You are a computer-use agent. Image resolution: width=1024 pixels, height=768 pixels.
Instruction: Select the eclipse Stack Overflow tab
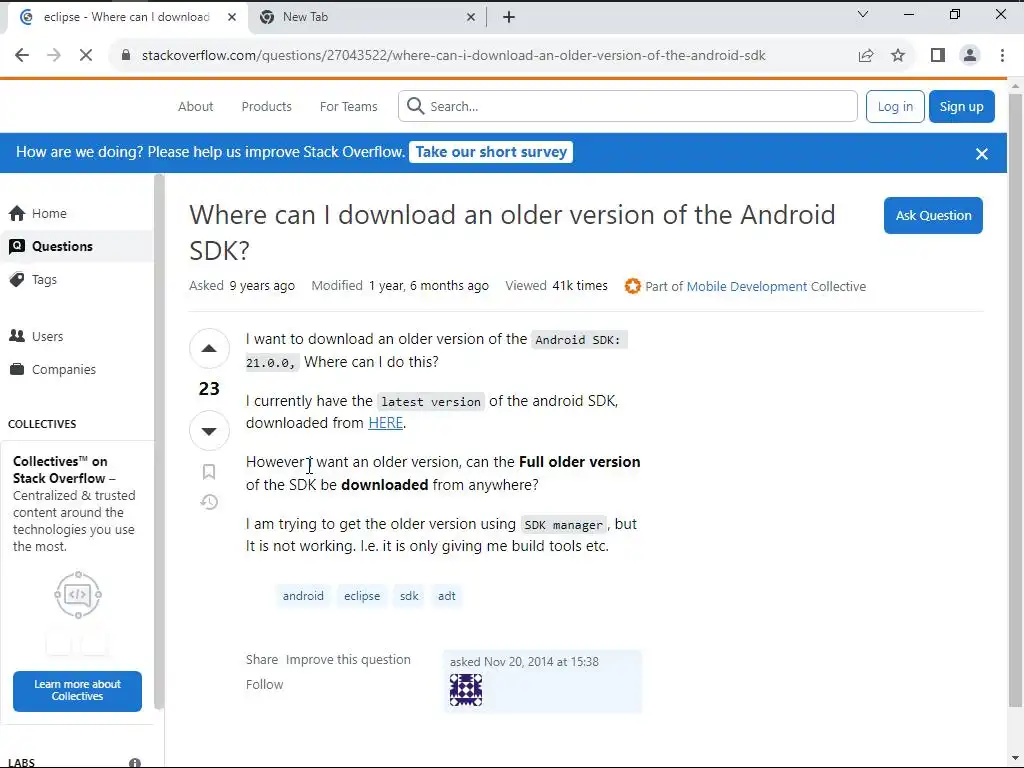point(127,18)
